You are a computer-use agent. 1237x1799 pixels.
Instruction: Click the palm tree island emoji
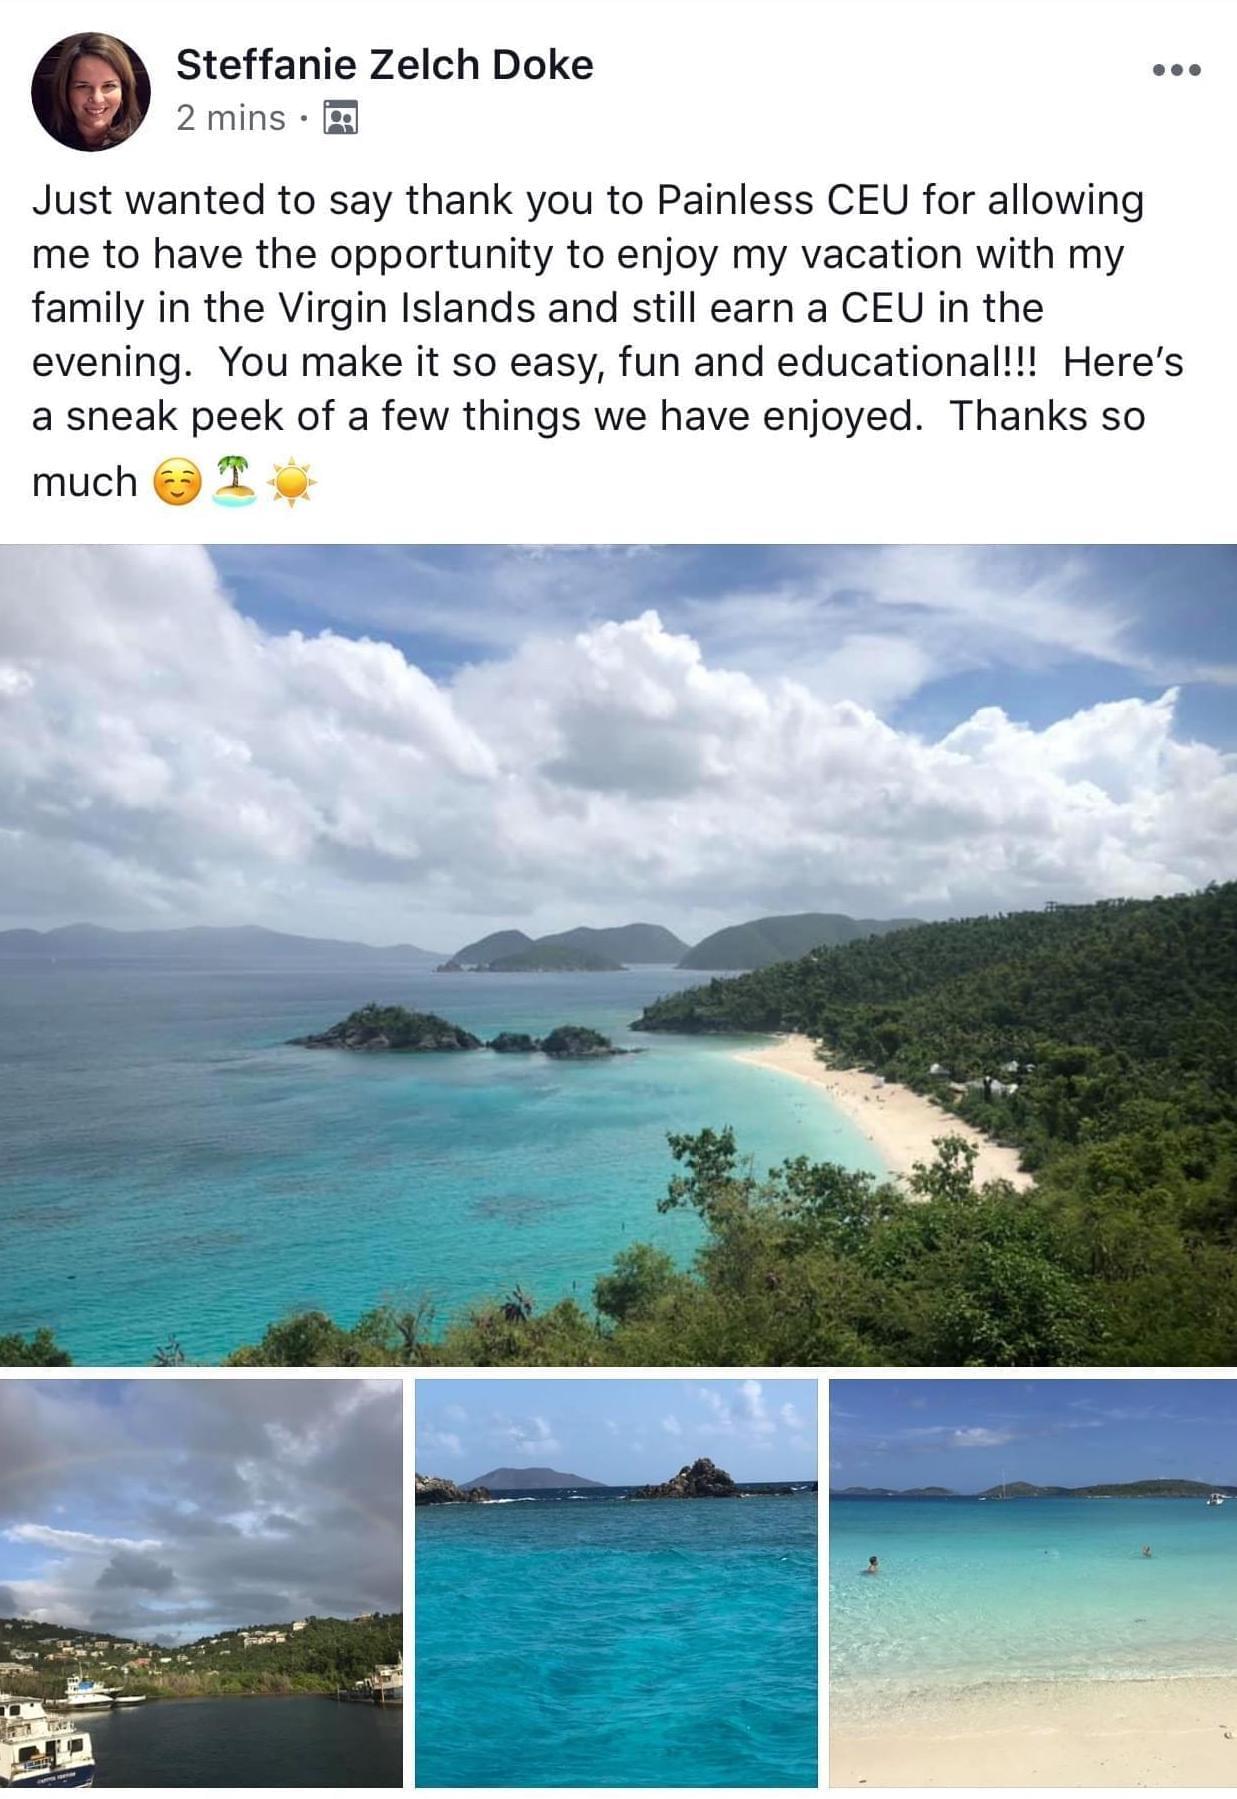[x=235, y=482]
